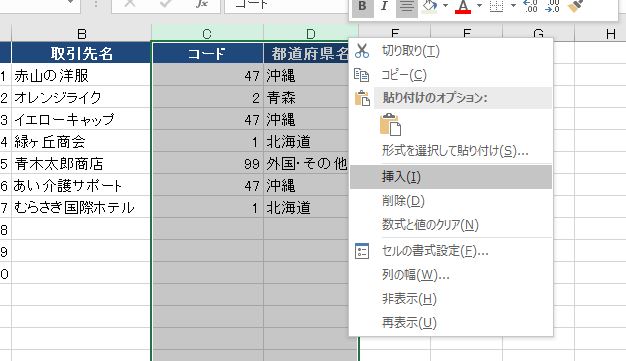Select code 1 in 緑ヶ丘商会 row
The width and height of the screenshot is (626, 361).
click(x=208, y=141)
